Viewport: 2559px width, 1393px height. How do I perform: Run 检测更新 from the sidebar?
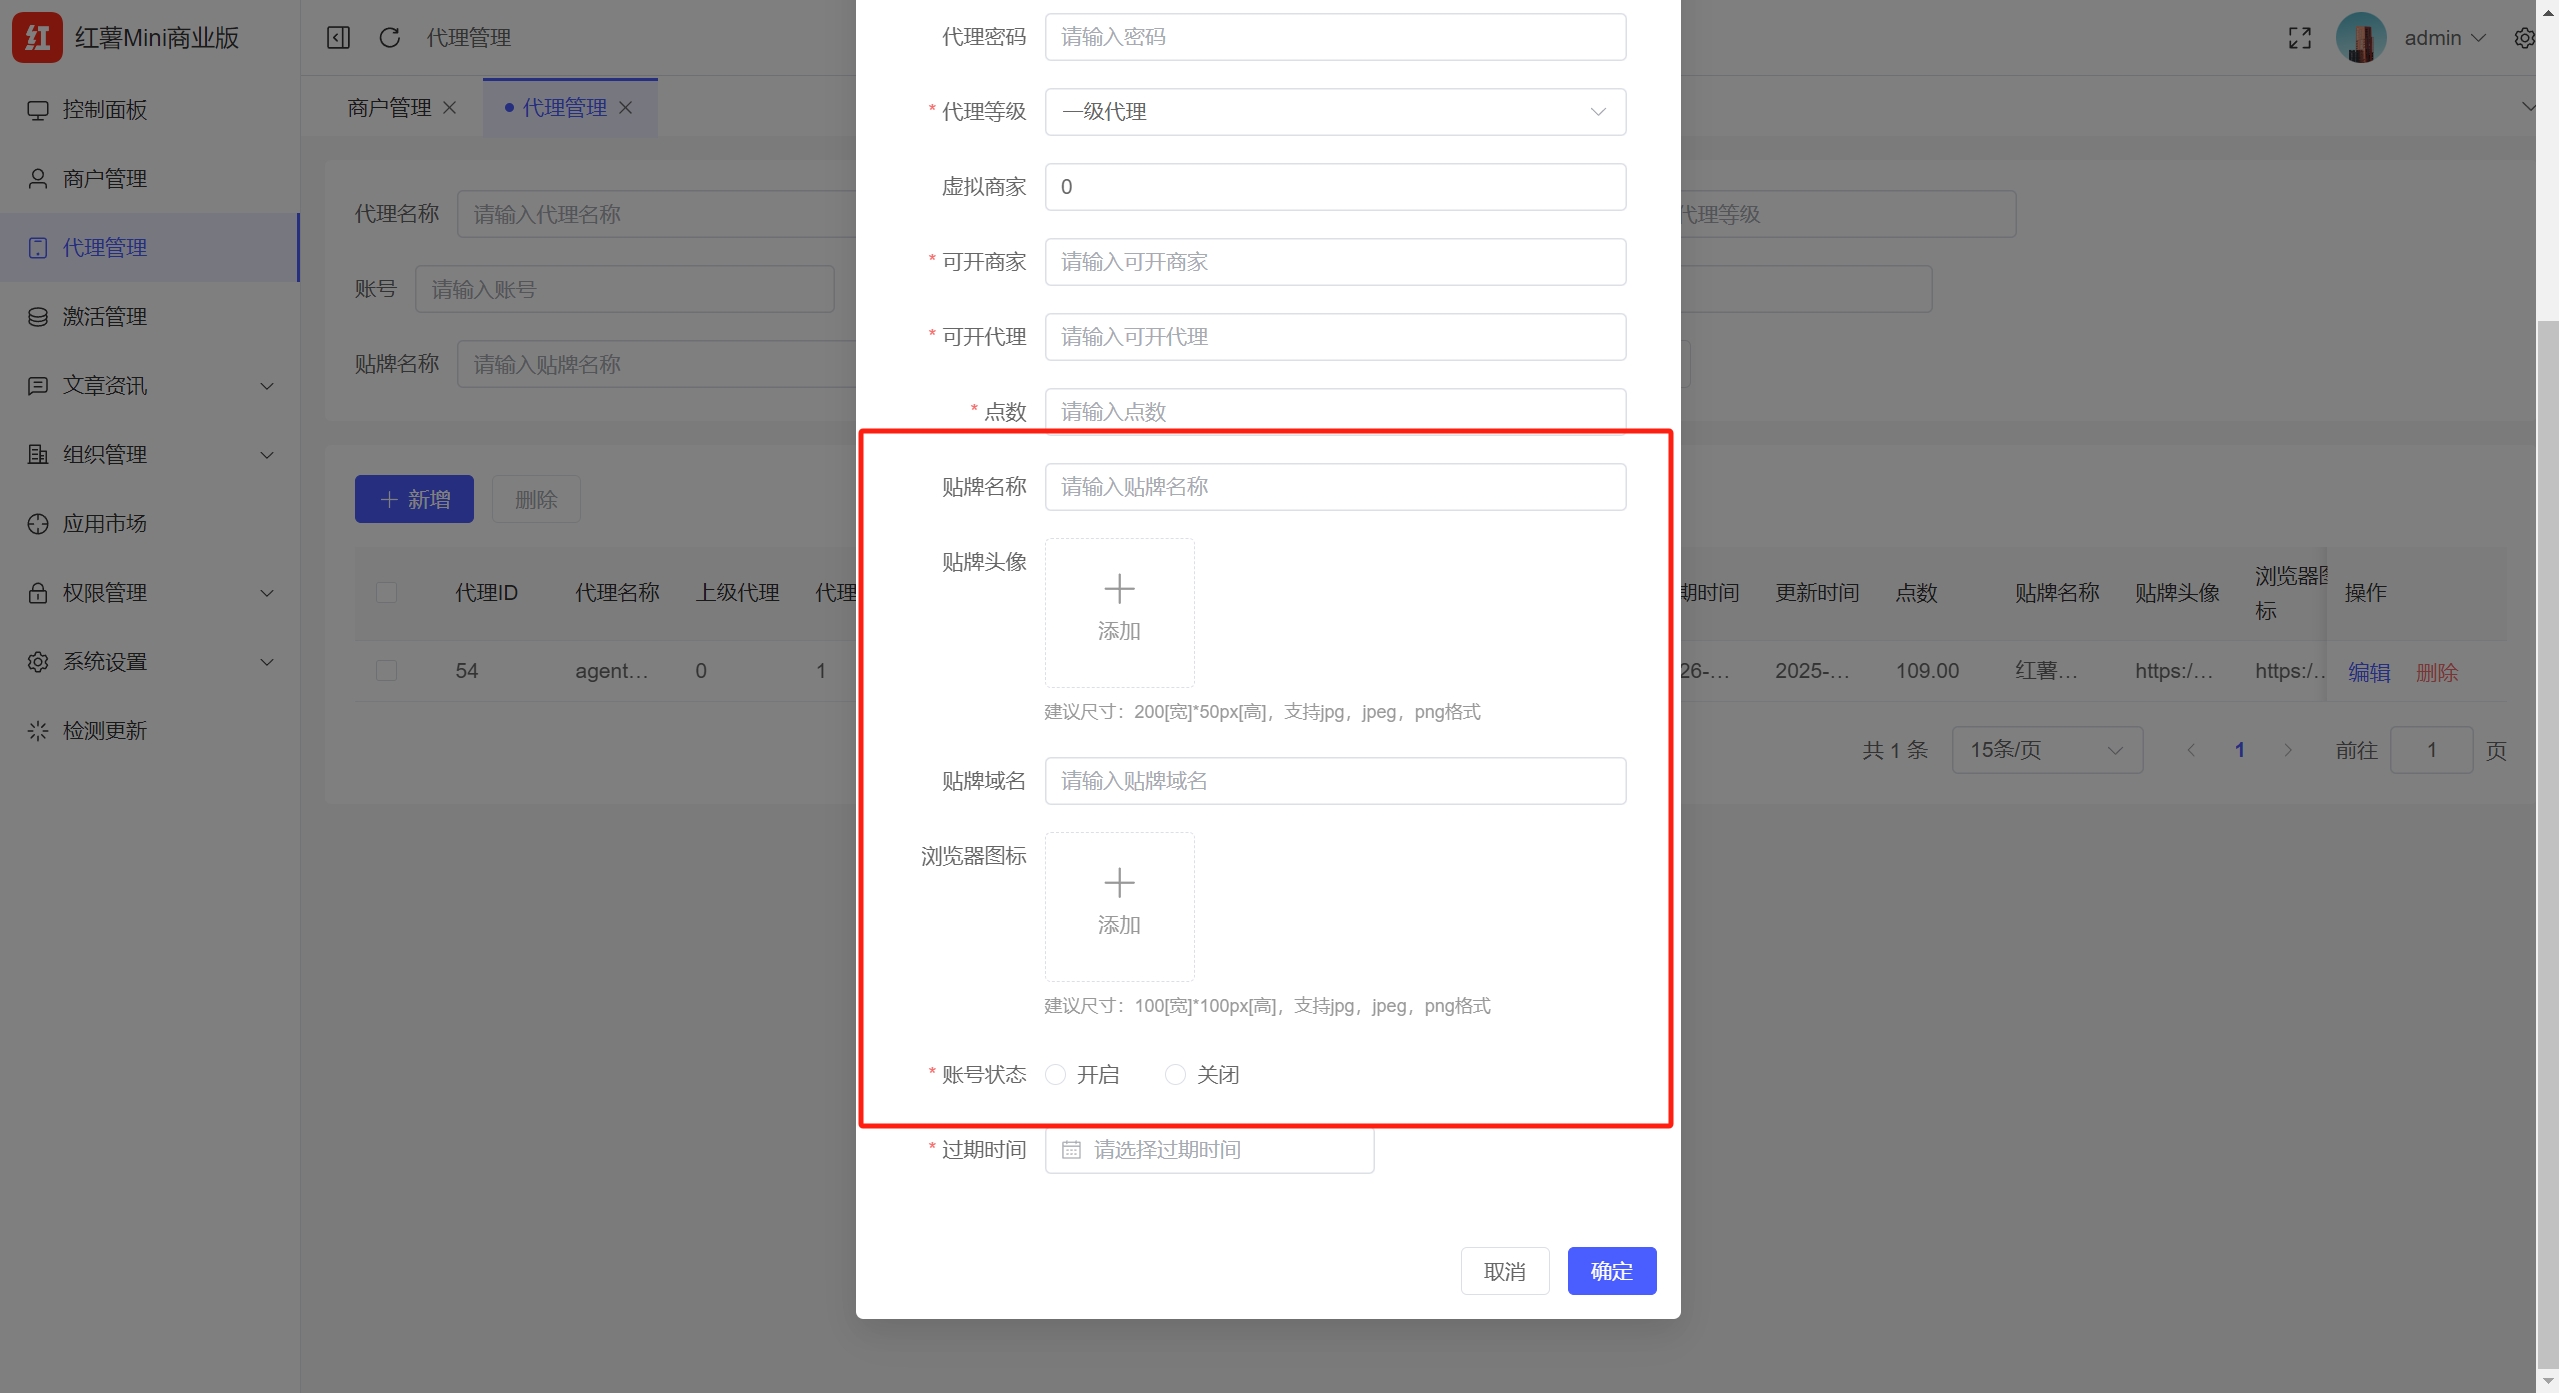tap(108, 730)
